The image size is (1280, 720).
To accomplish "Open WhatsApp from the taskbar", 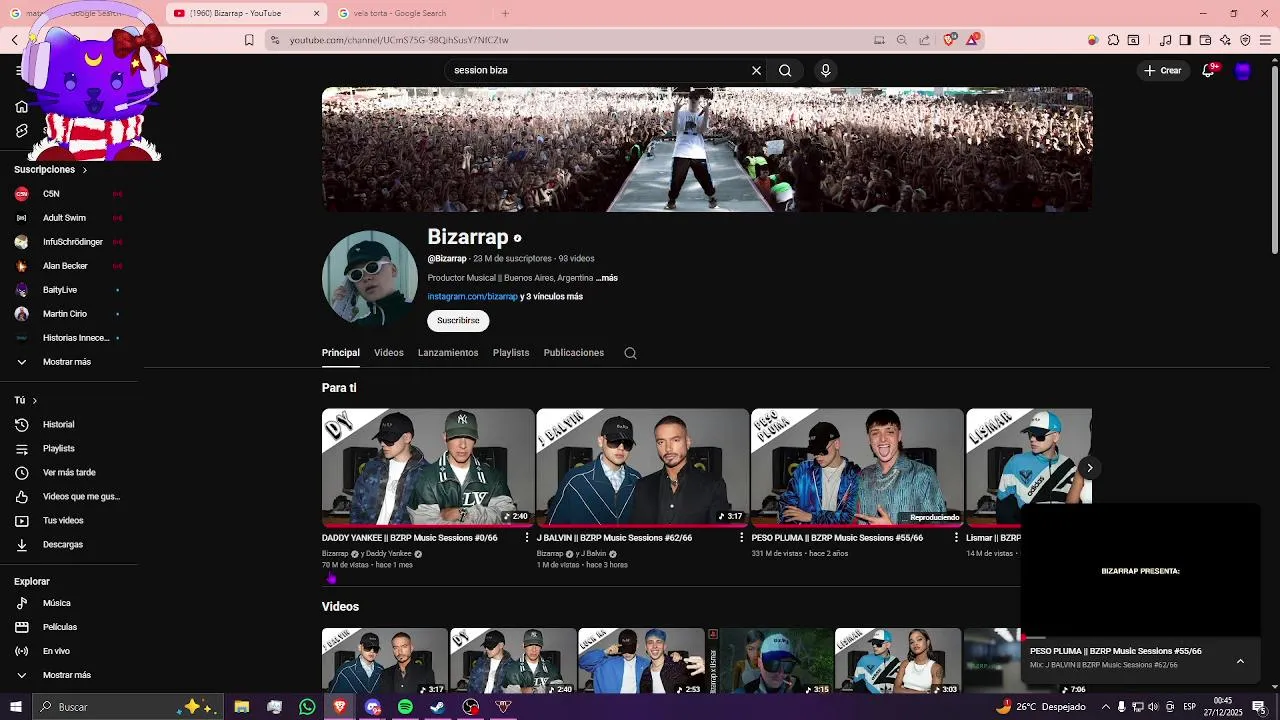I will [307, 707].
